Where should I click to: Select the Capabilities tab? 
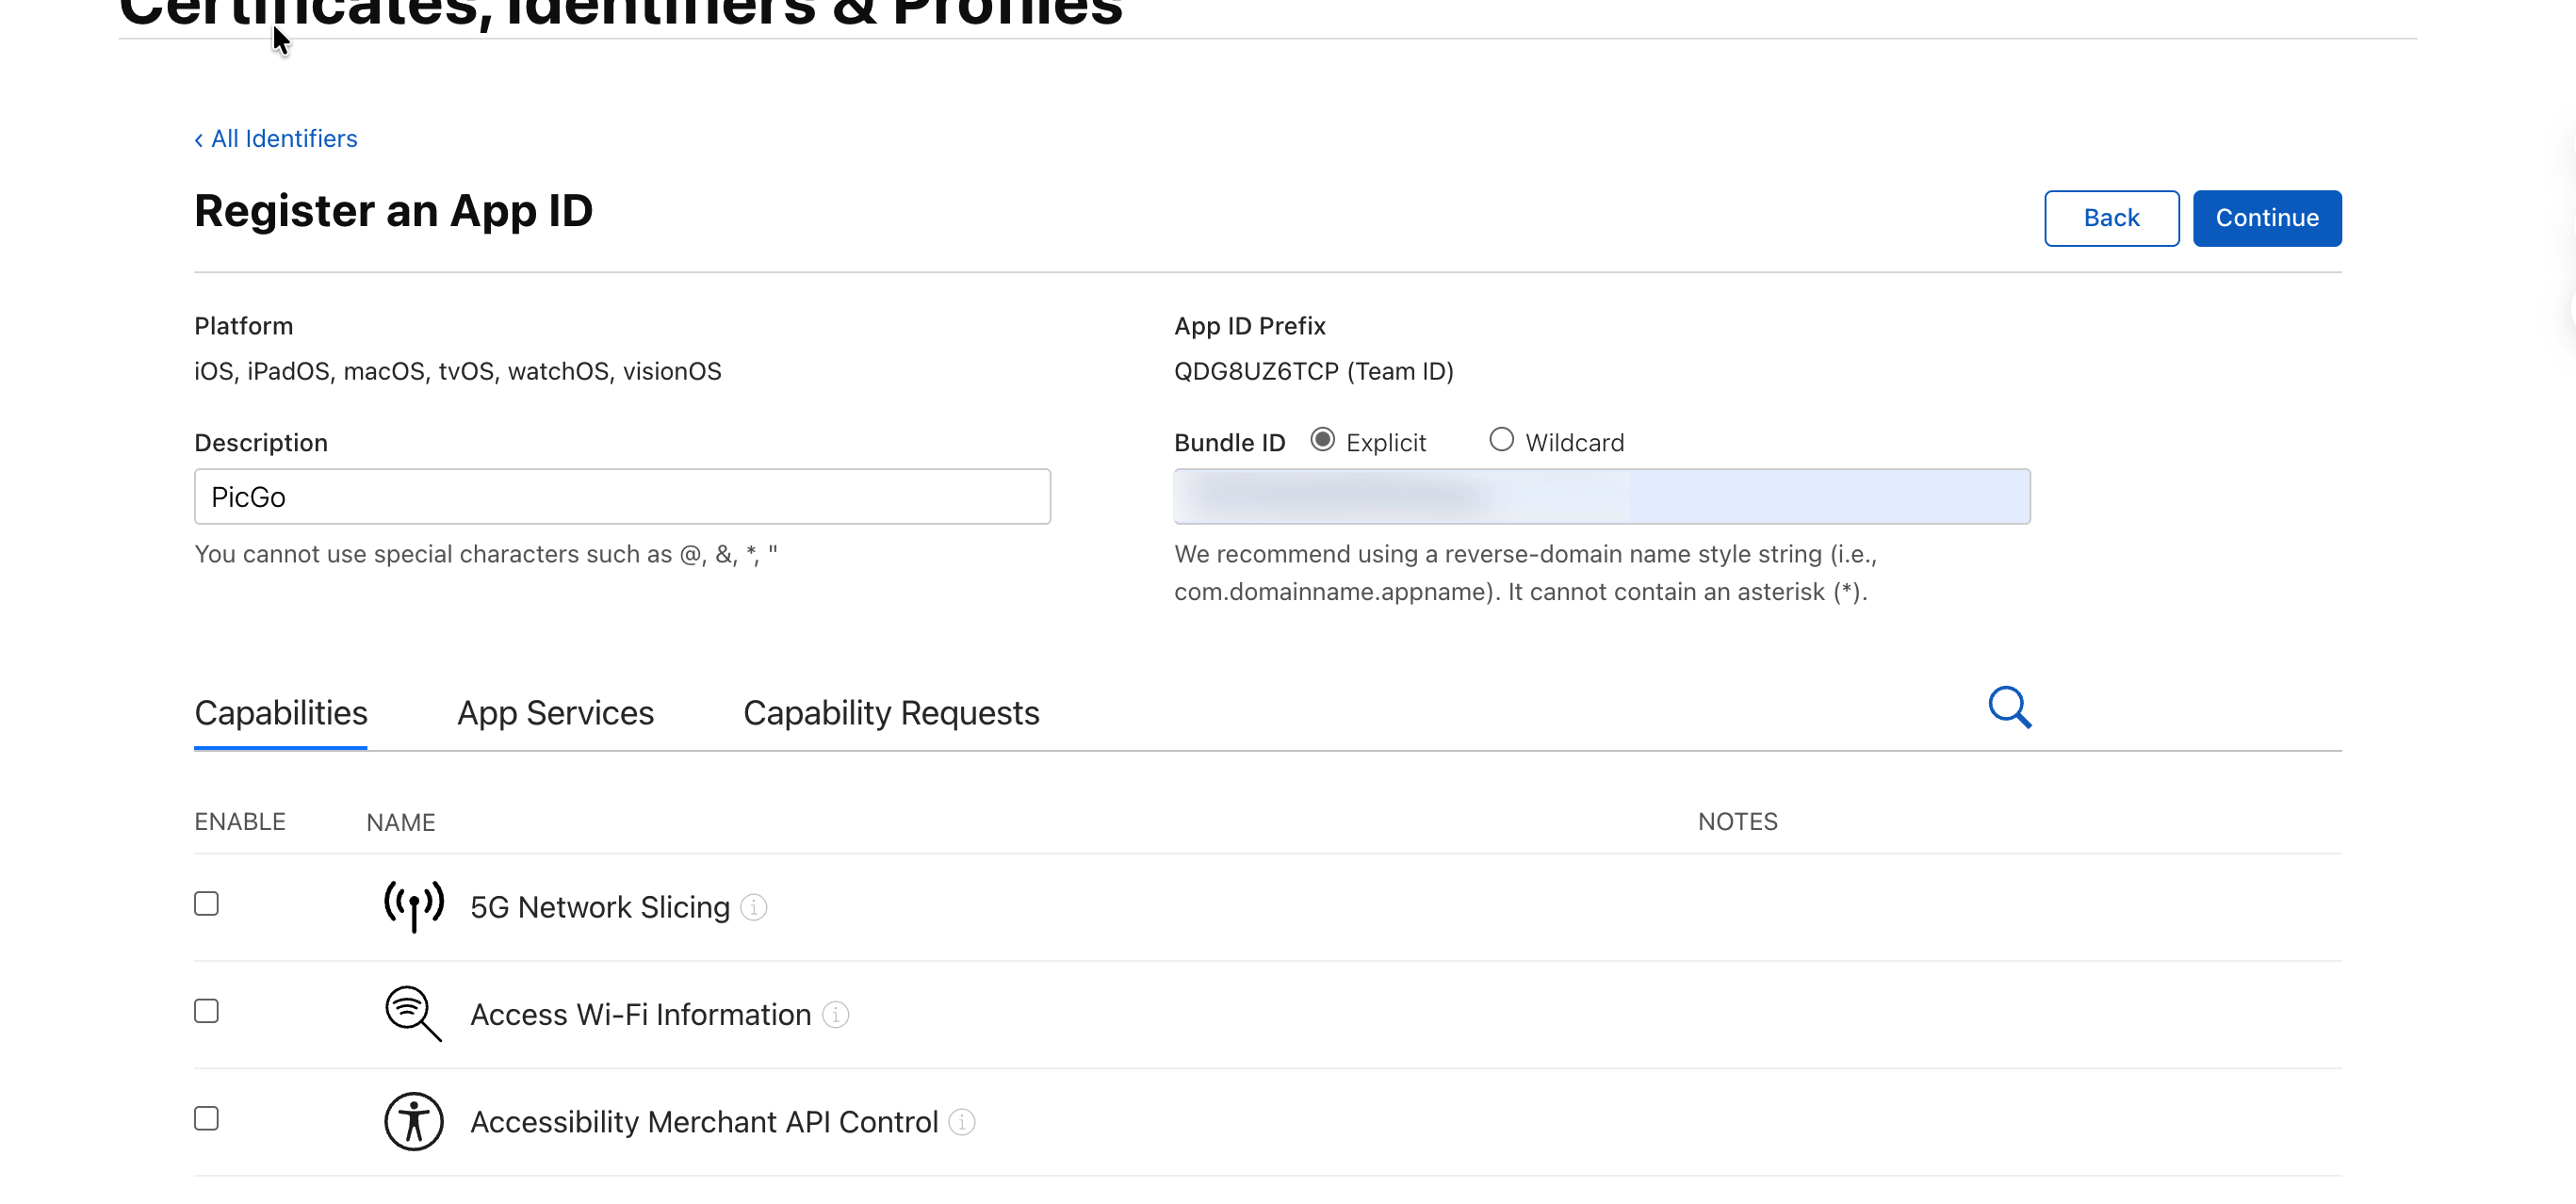pyautogui.click(x=281, y=713)
